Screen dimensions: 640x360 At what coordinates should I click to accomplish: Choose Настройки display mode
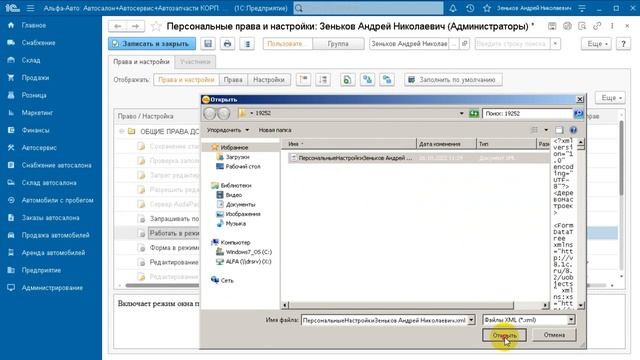(269, 80)
